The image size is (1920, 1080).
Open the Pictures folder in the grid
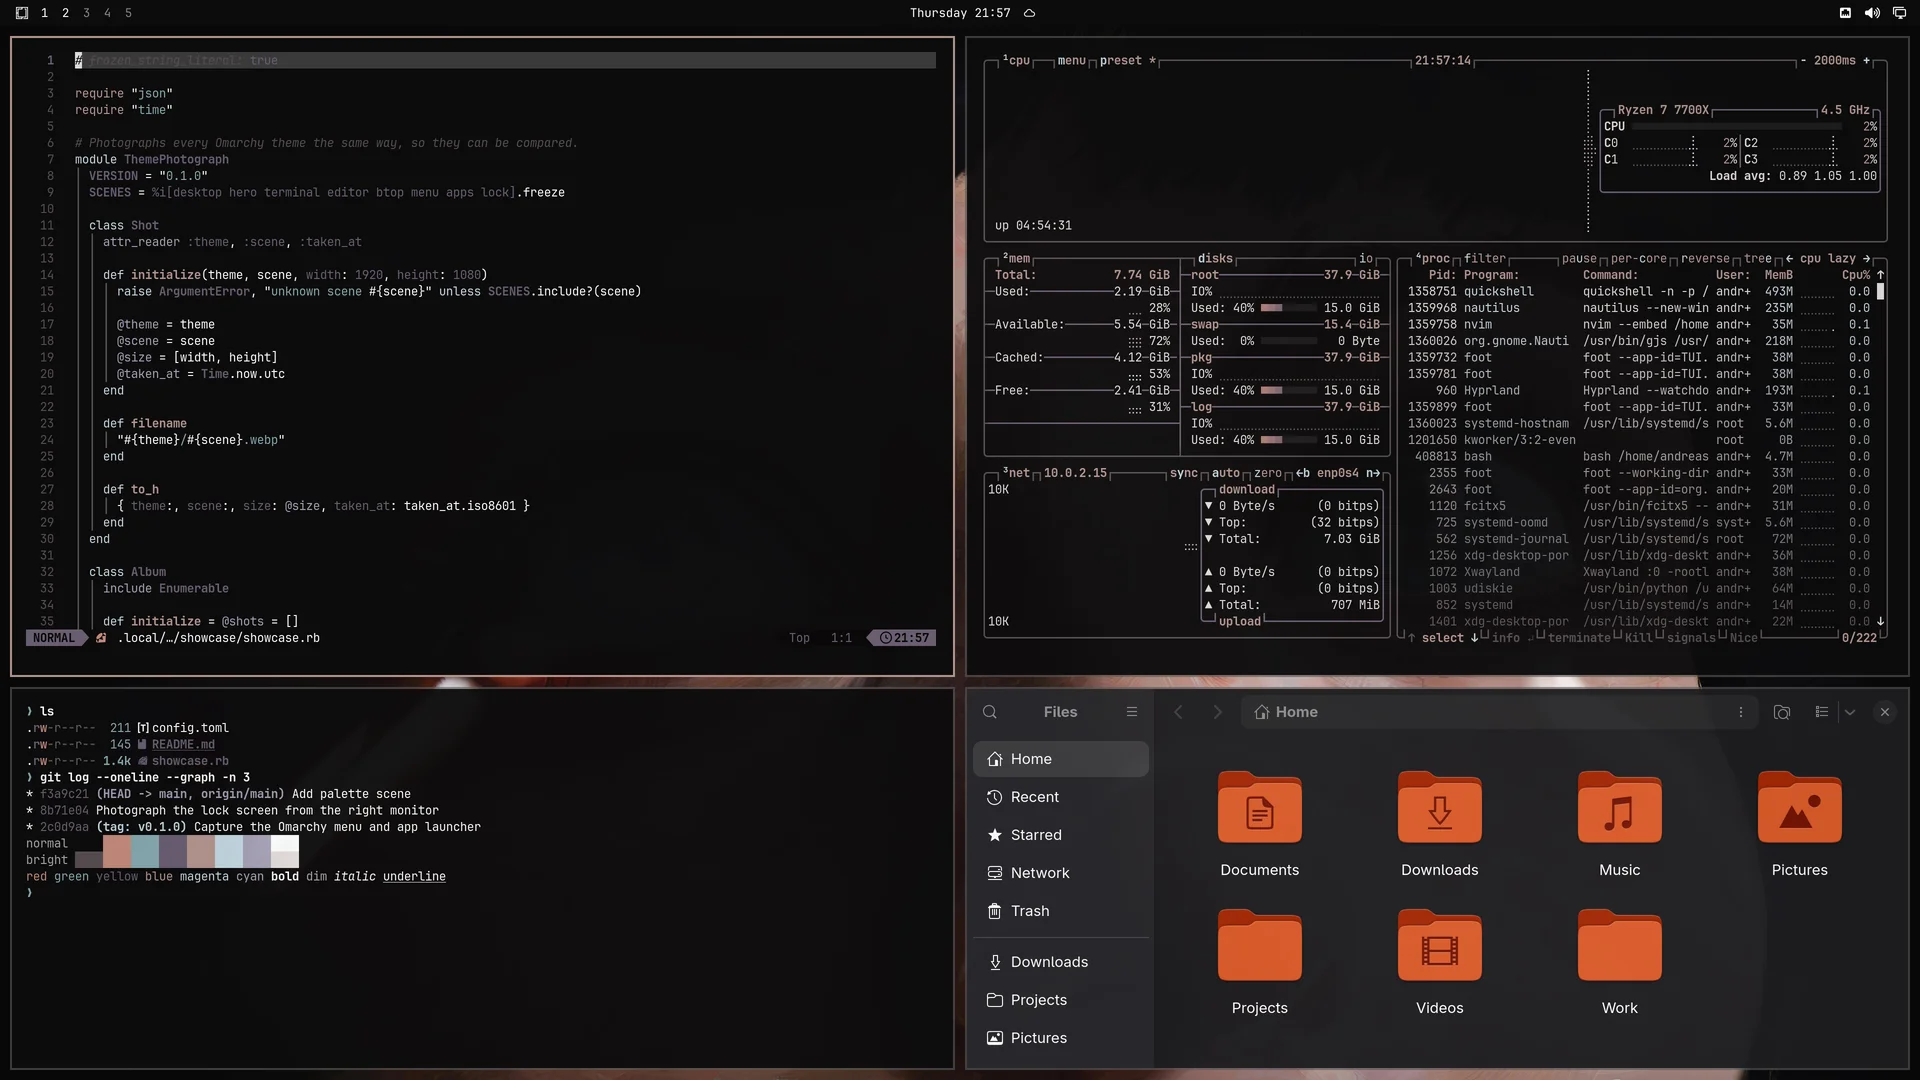[1800, 825]
